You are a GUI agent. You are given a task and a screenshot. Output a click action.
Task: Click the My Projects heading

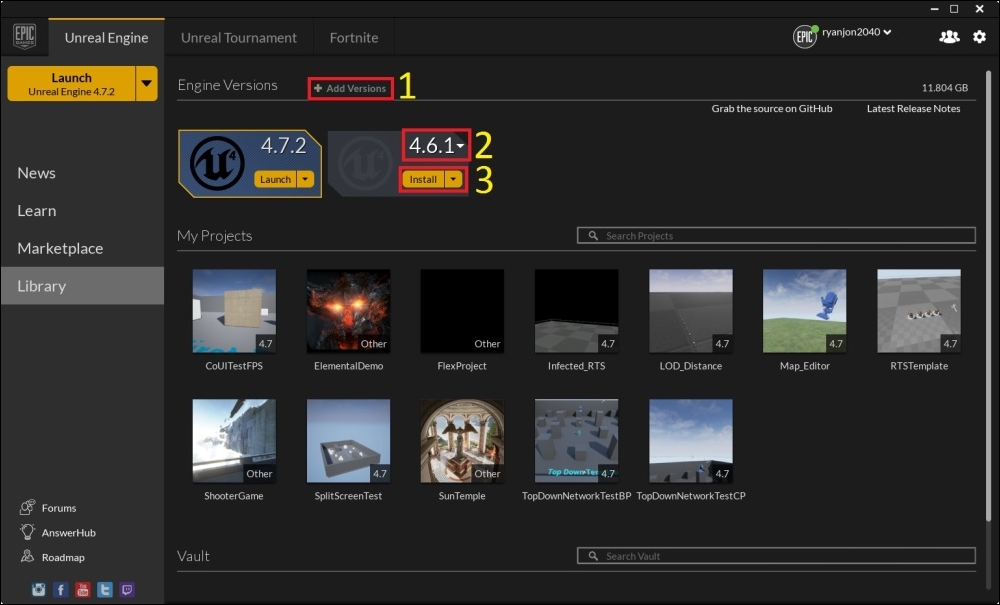(214, 236)
